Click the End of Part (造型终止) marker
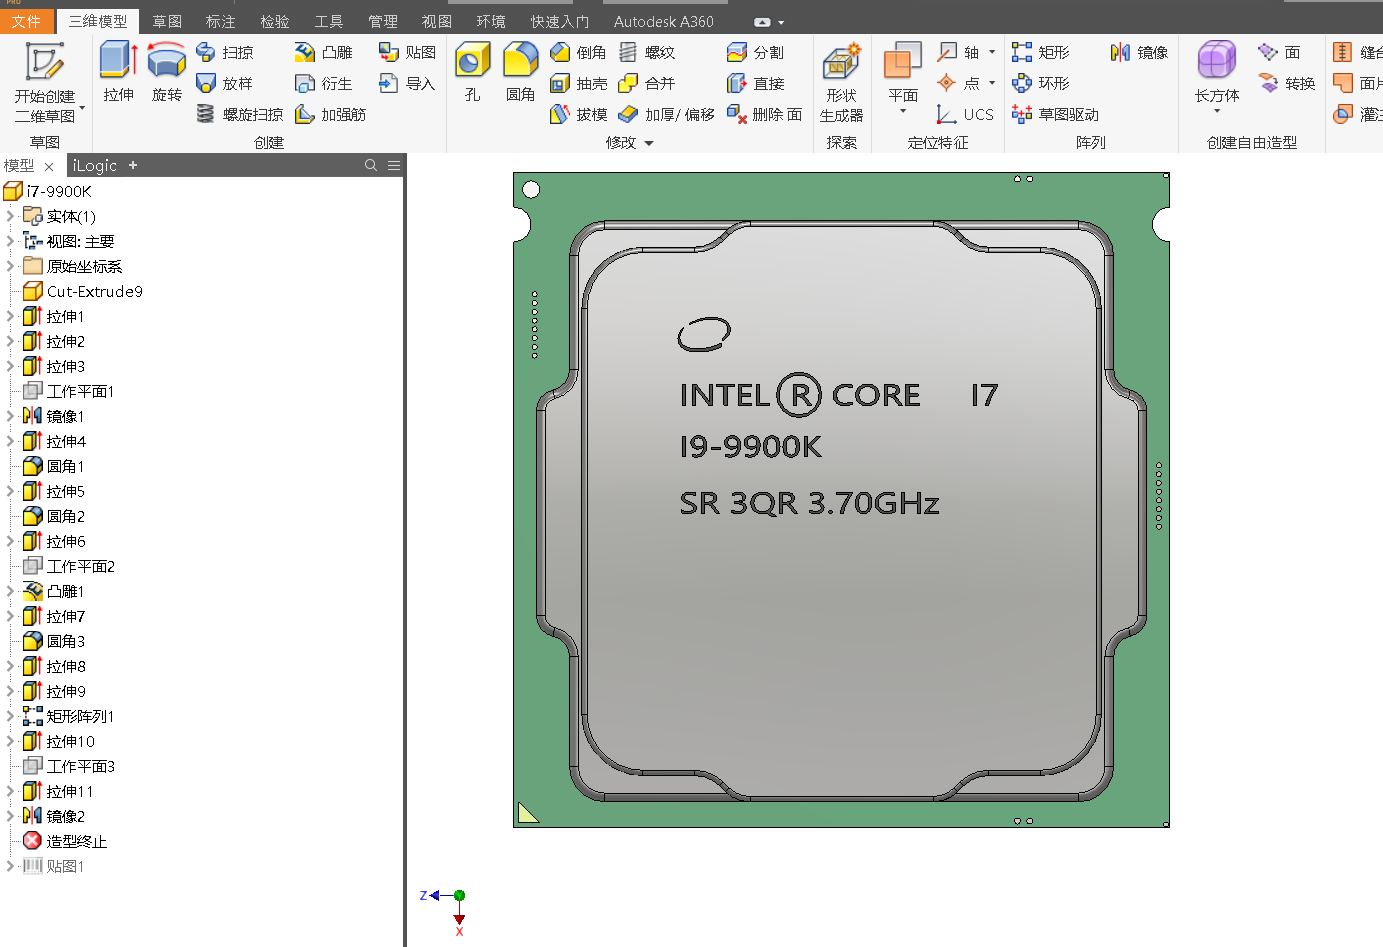This screenshot has height=947, width=1383. click(65, 841)
